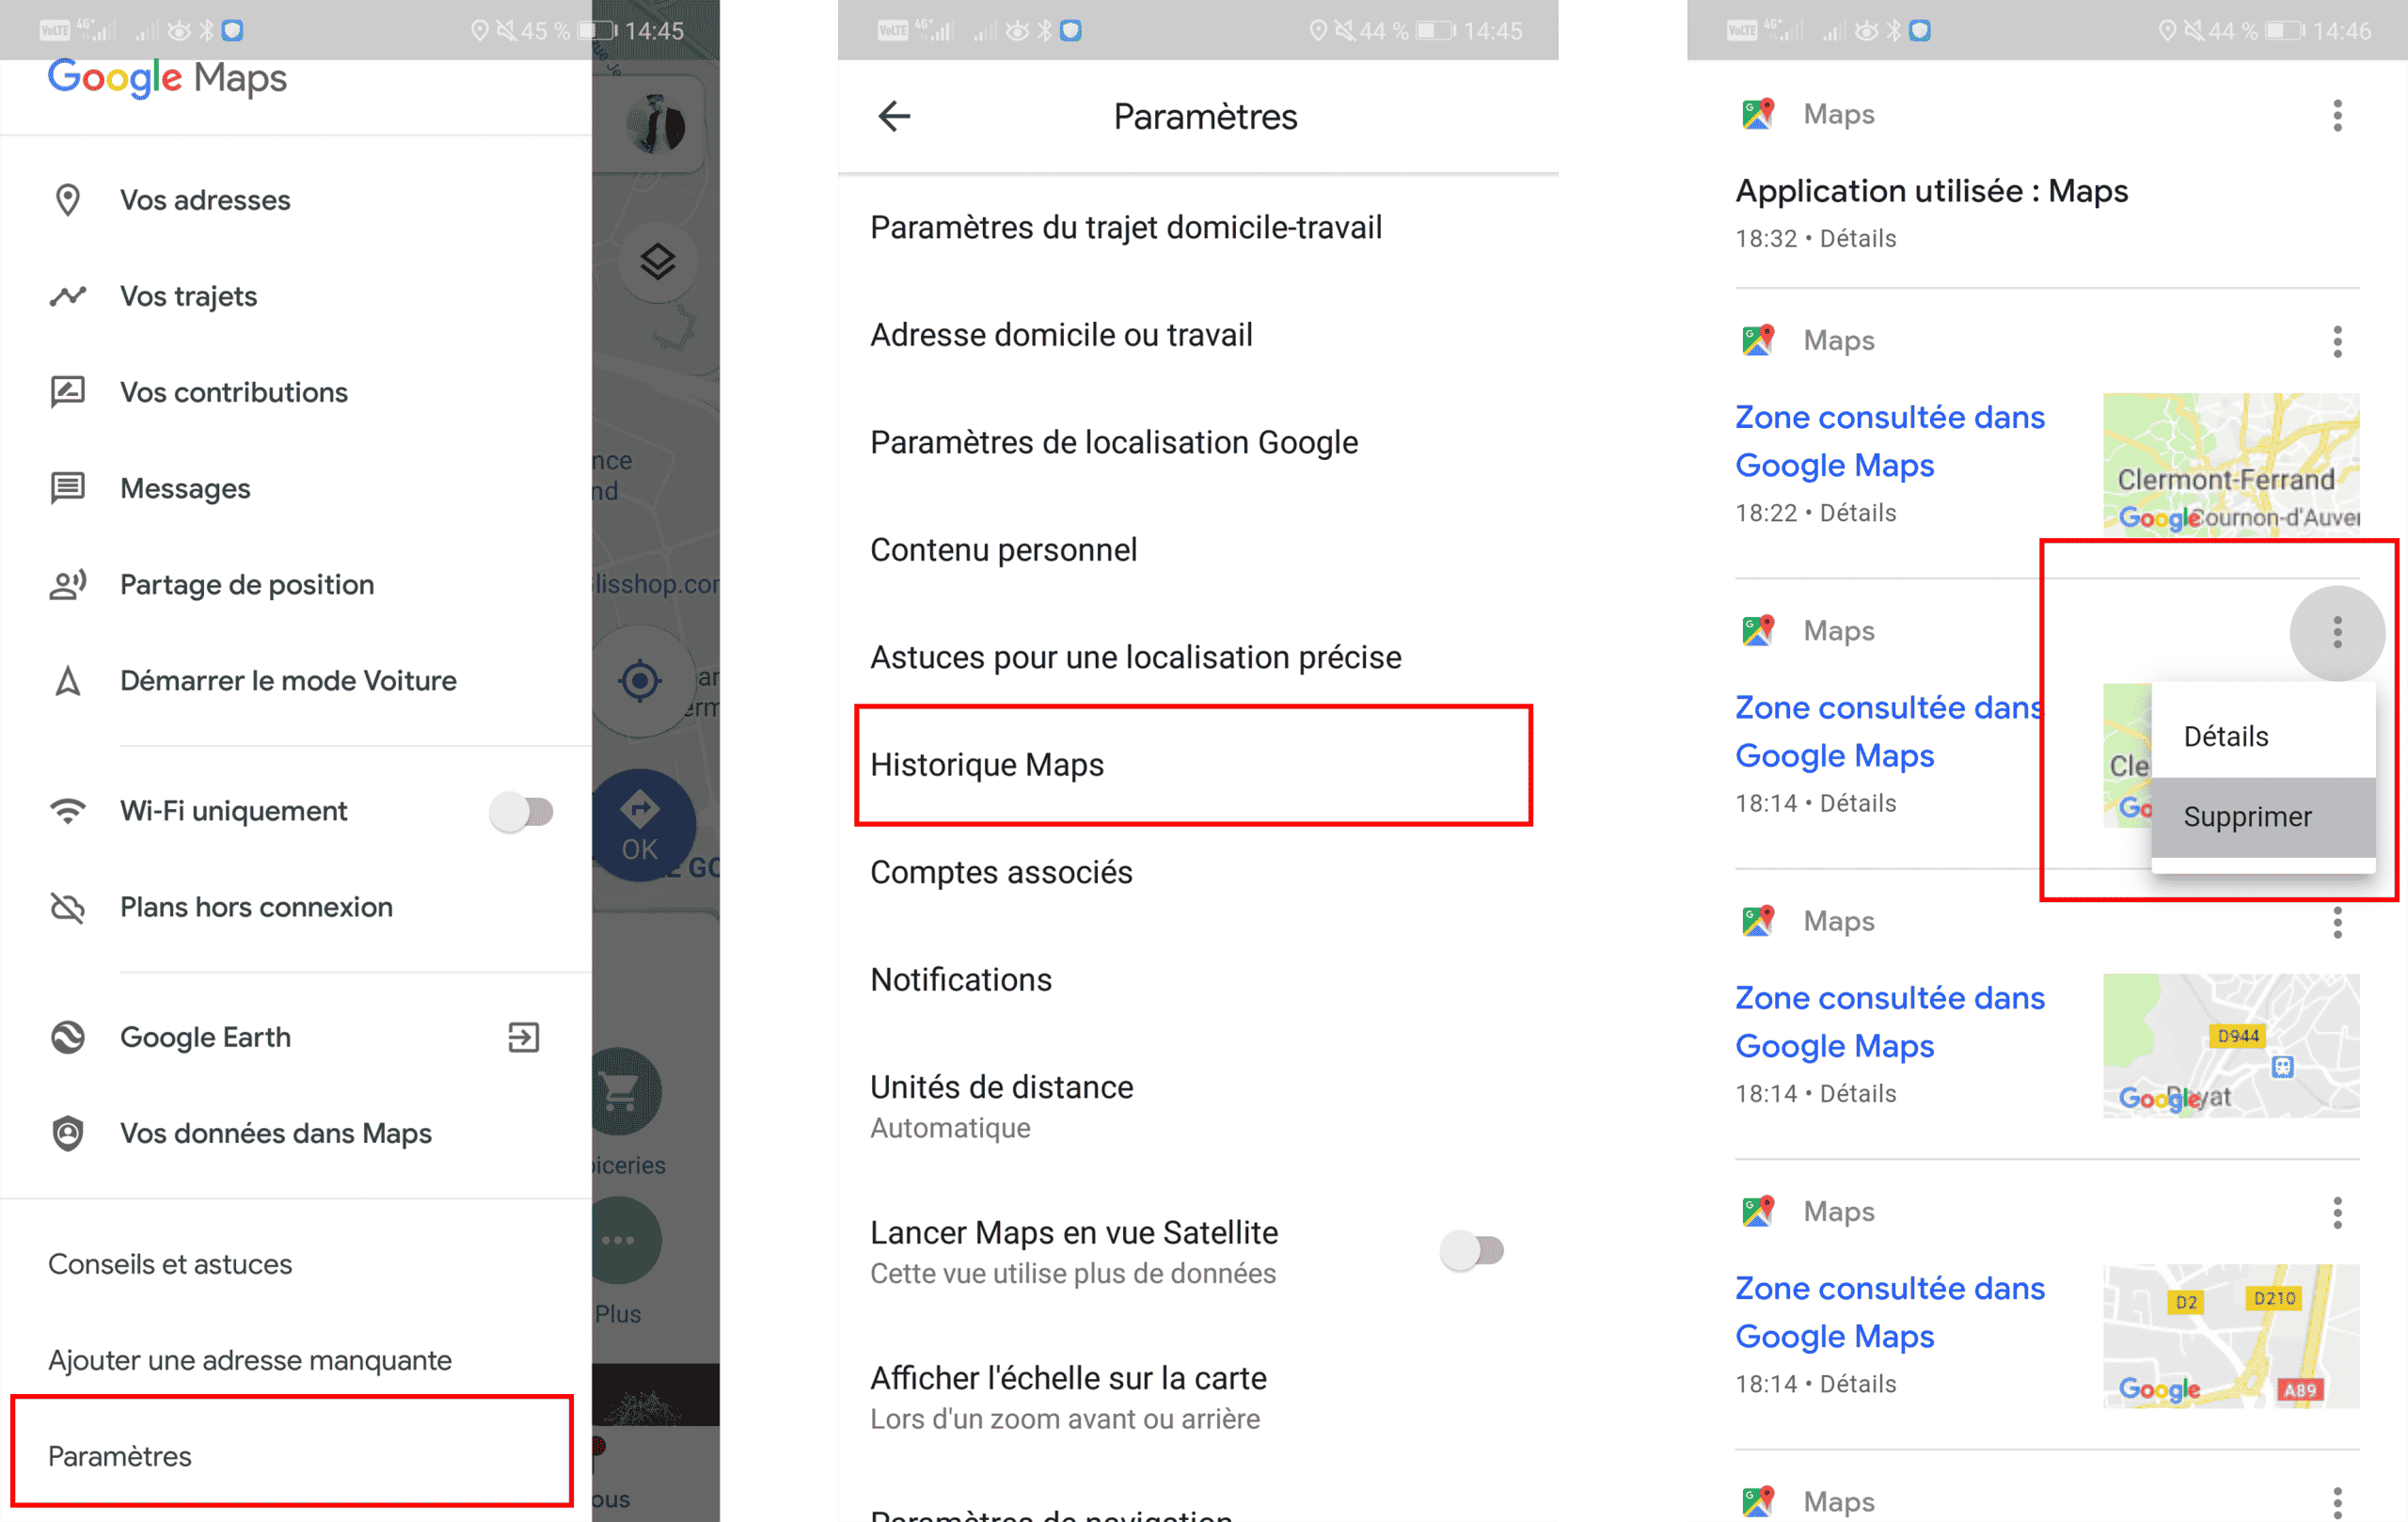The image size is (2408, 1522).
Task: Open Unités de distance setting
Action: pyautogui.click(x=1001, y=1086)
